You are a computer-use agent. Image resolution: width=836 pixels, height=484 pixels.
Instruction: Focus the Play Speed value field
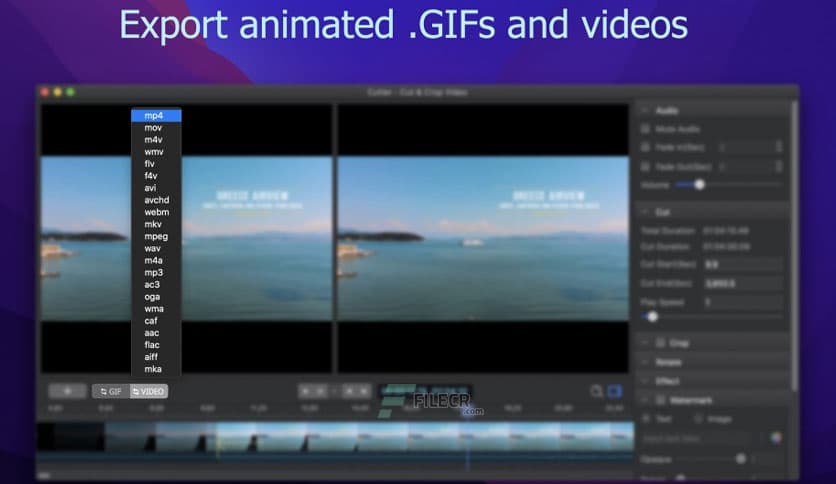pyautogui.click(x=743, y=302)
